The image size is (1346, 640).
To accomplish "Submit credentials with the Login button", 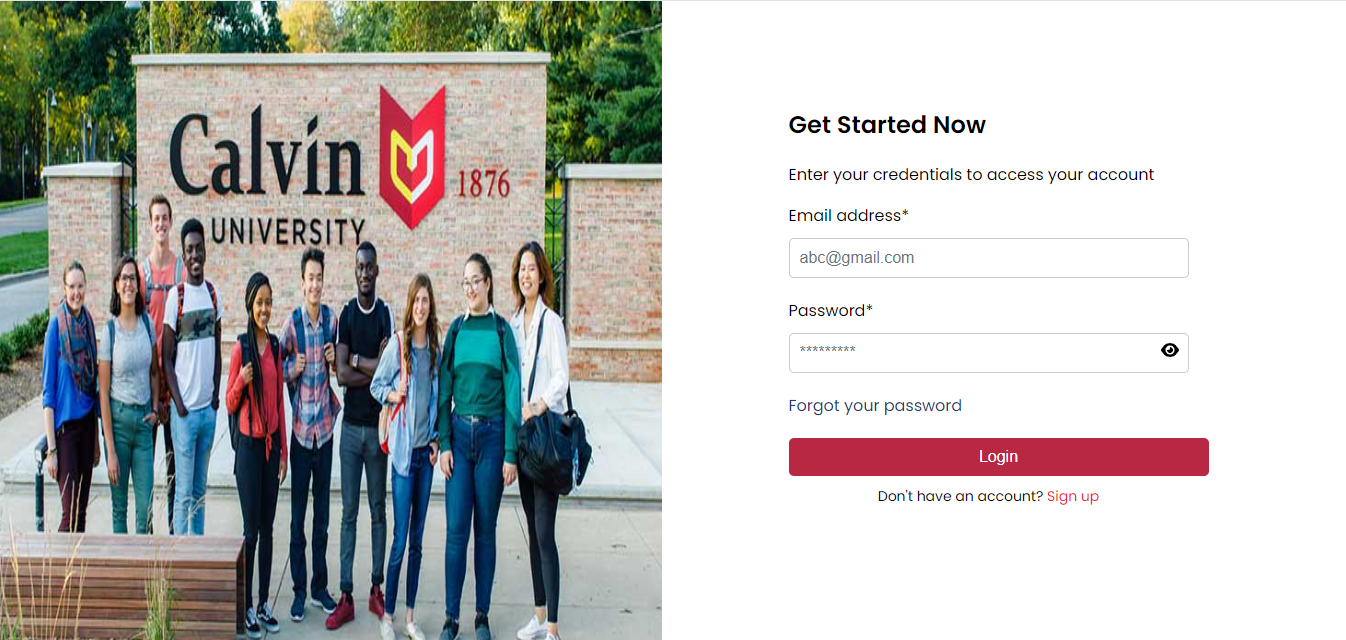I will 998,457.
